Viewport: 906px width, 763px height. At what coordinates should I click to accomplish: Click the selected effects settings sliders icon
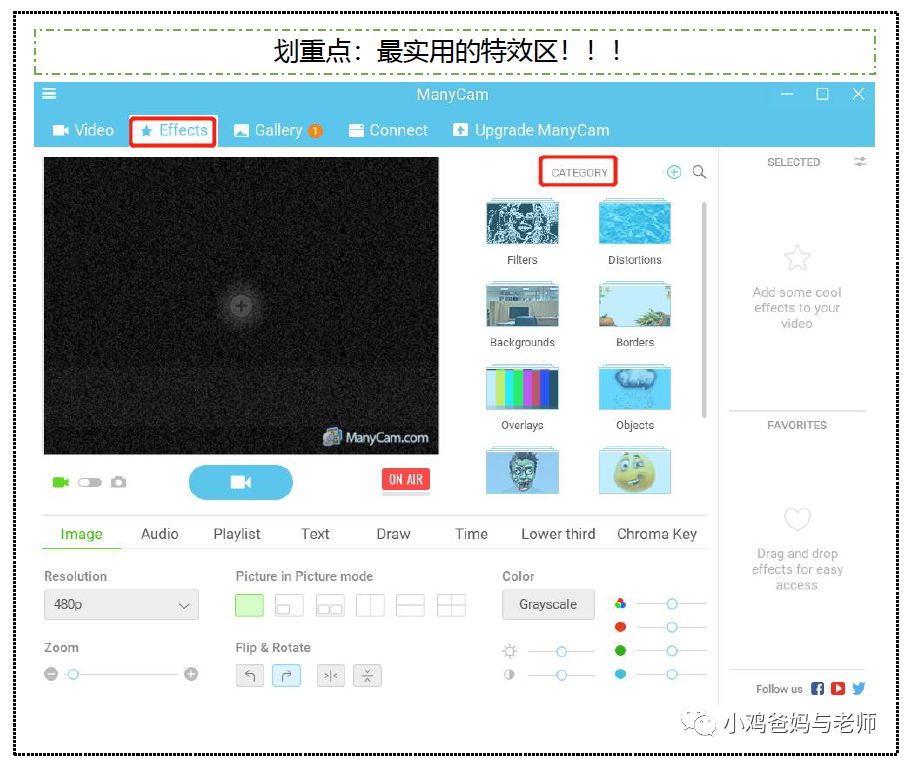[x=860, y=162]
